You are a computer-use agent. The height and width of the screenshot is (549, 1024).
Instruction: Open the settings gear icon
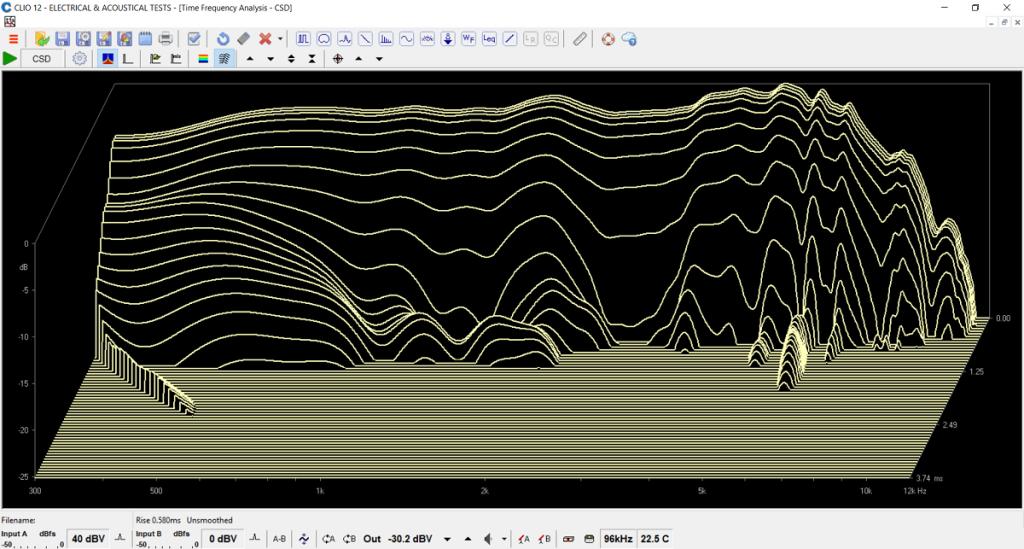[80, 59]
